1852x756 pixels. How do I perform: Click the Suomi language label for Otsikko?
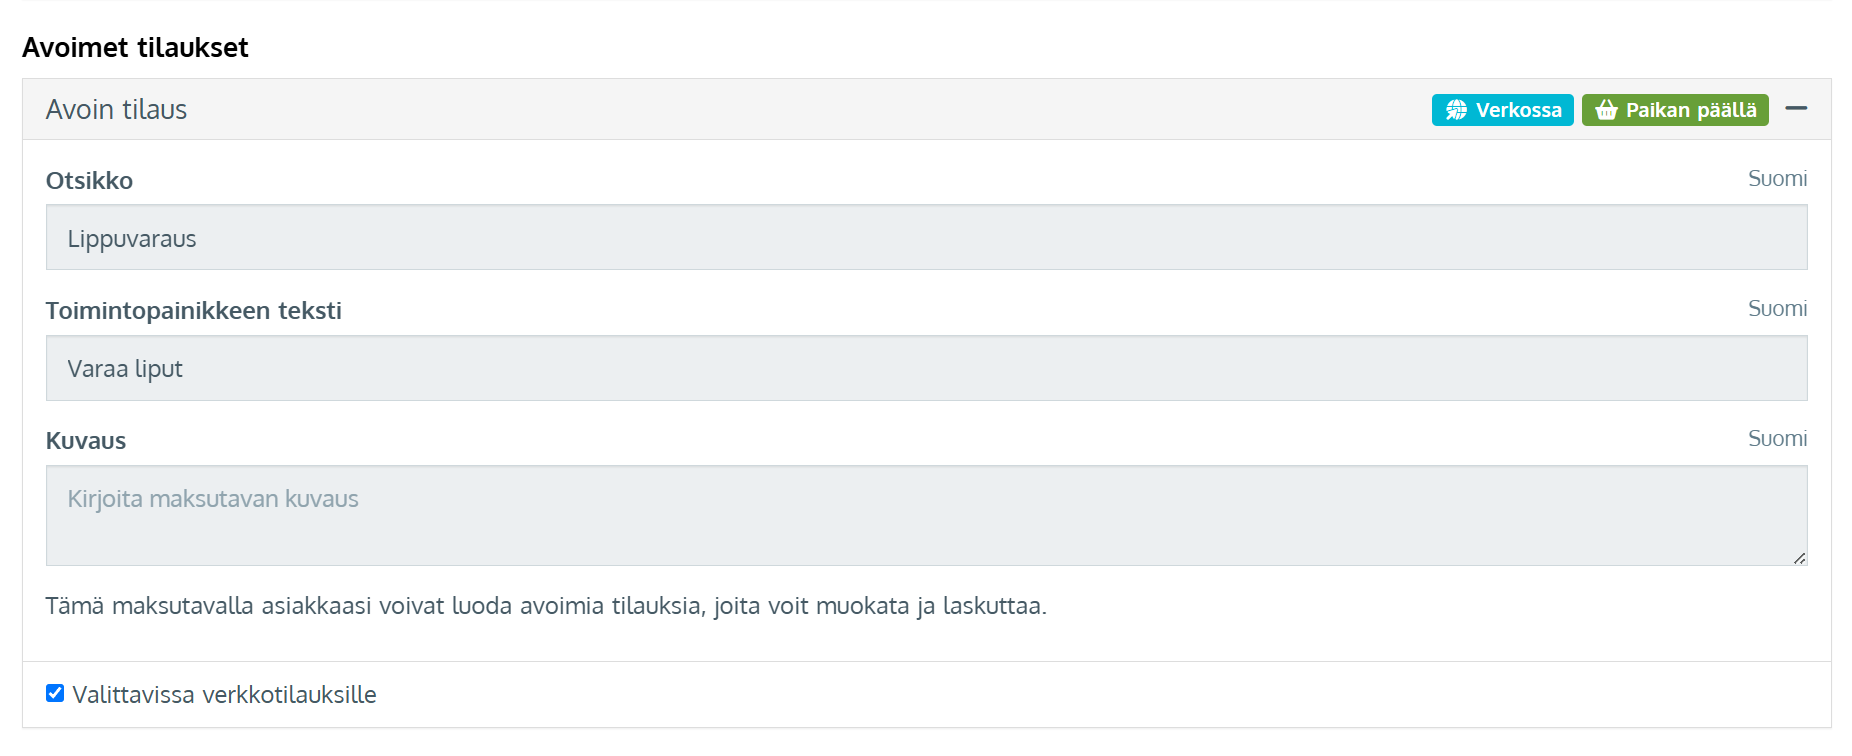pyautogui.click(x=1777, y=179)
